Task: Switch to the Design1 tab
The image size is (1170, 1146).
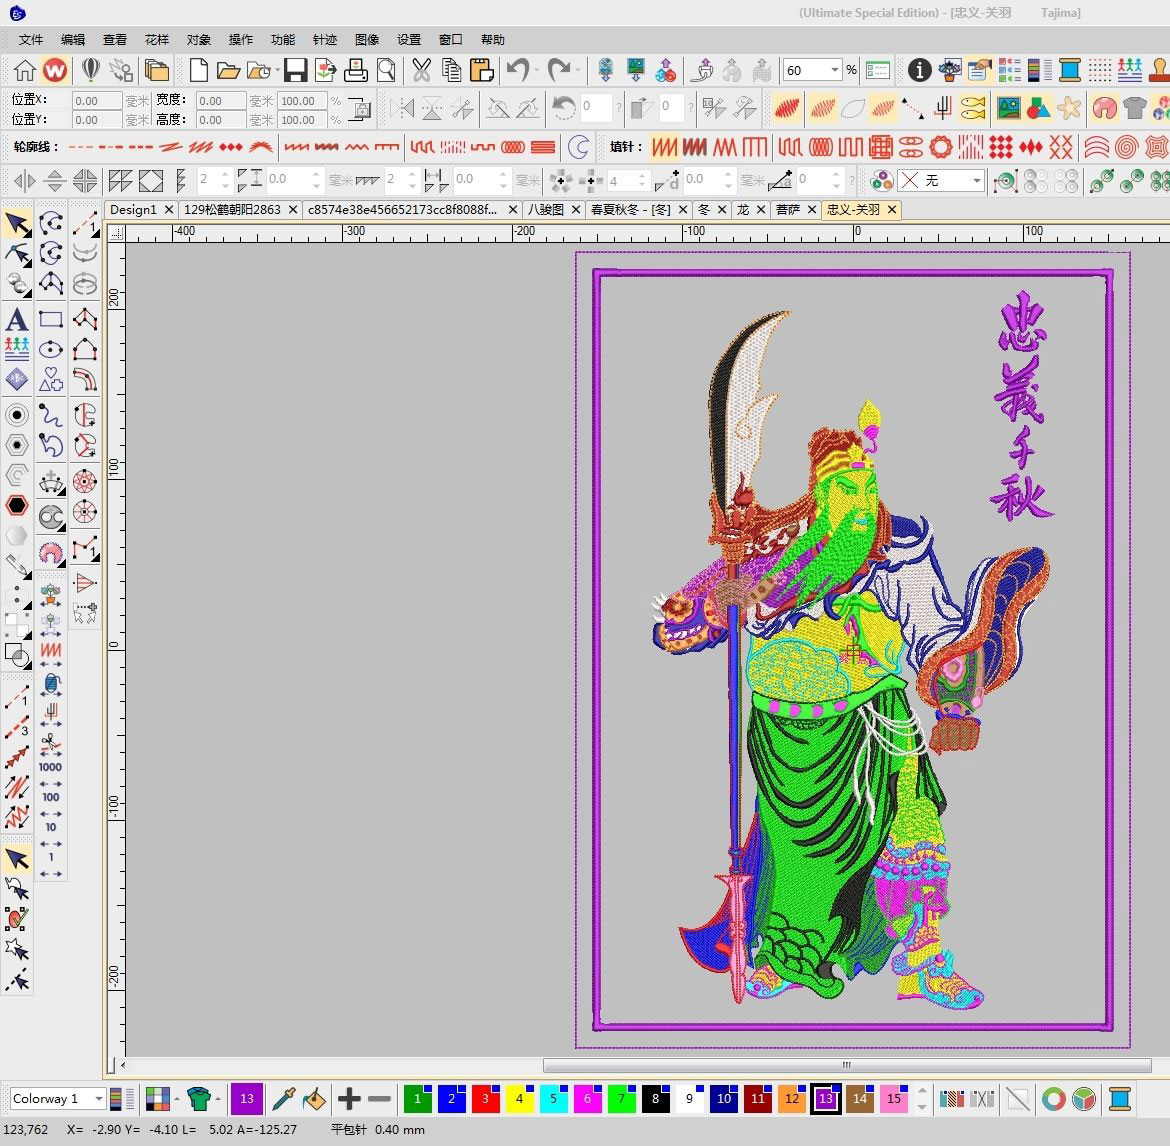Action: 133,210
